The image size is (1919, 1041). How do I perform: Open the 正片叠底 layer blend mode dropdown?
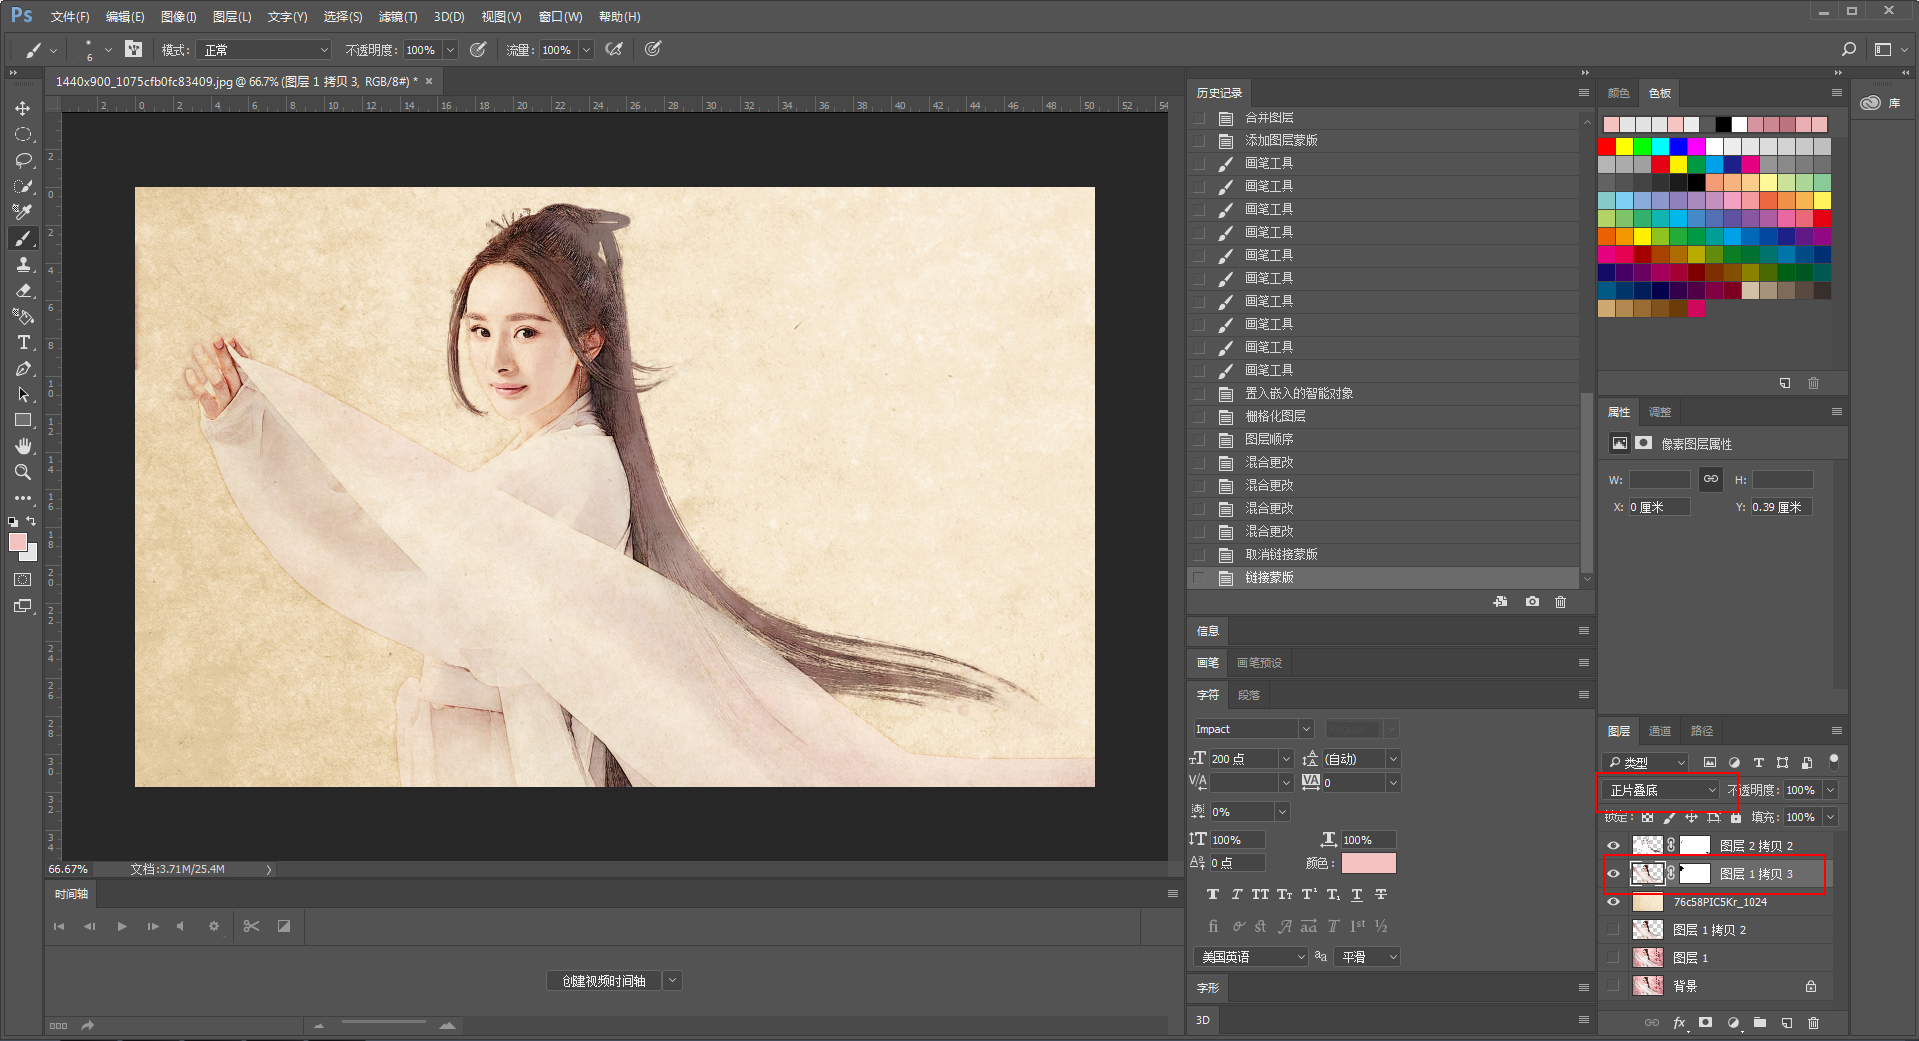point(1662,790)
